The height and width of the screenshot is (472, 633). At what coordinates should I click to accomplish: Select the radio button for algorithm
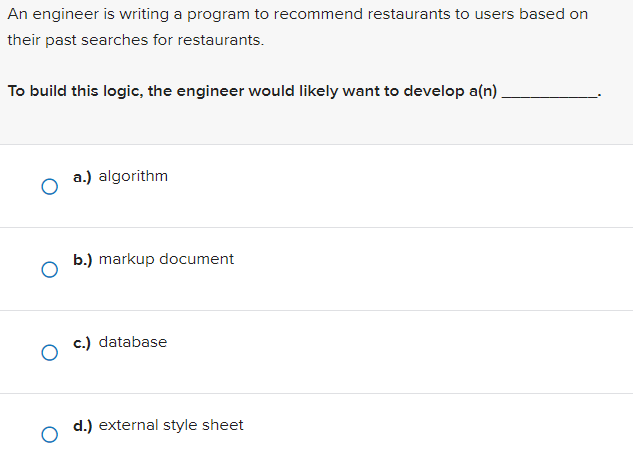pyautogui.click(x=48, y=186)
